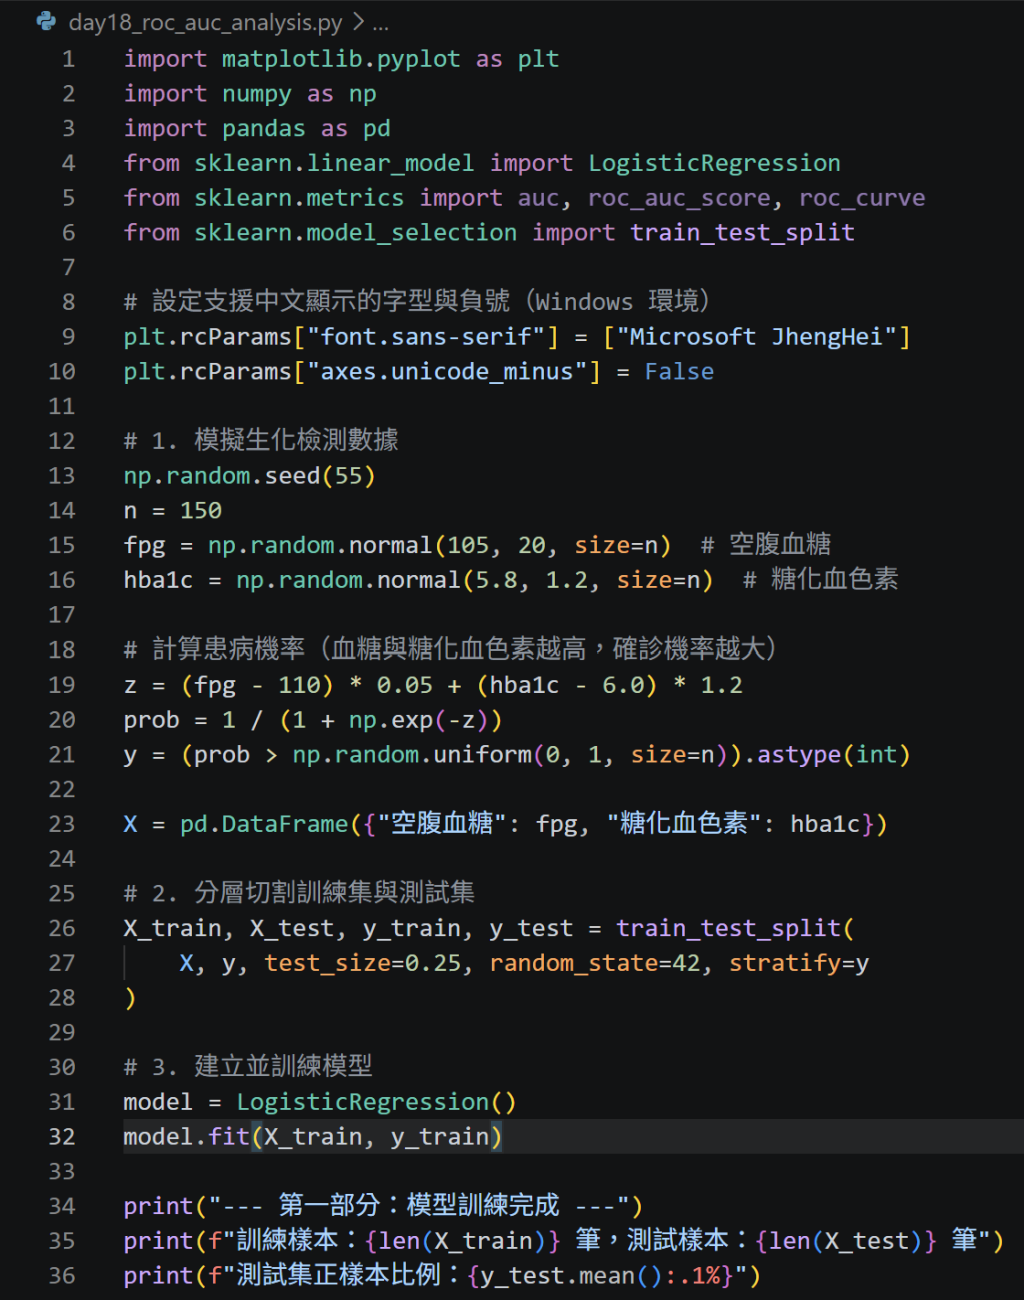
Task: Click "roc_auc_score" in the metrics import
Action: tap(679, 198)
